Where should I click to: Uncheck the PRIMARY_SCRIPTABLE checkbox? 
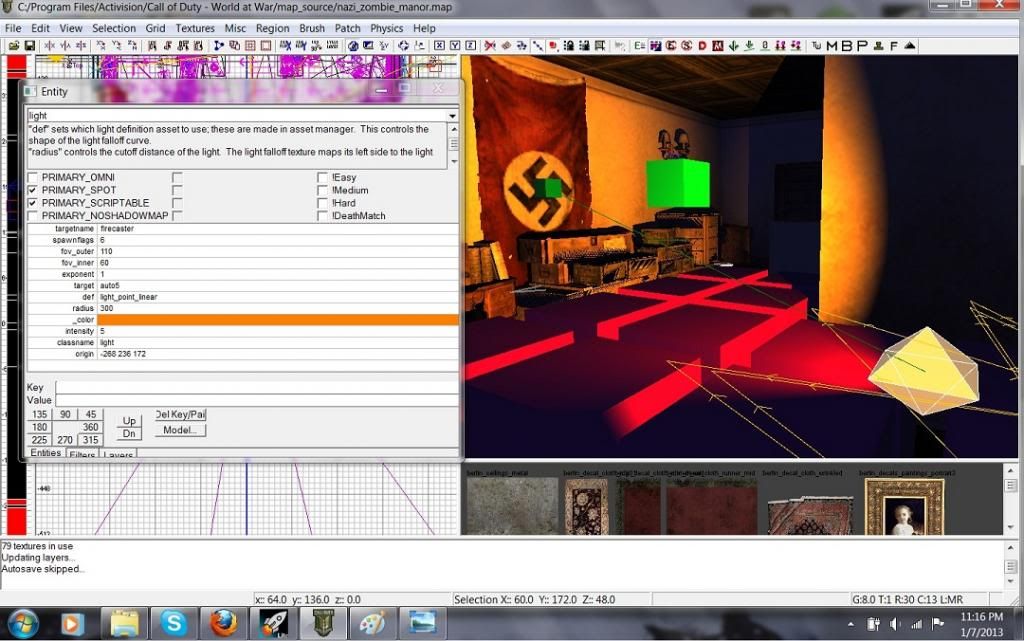33,203
